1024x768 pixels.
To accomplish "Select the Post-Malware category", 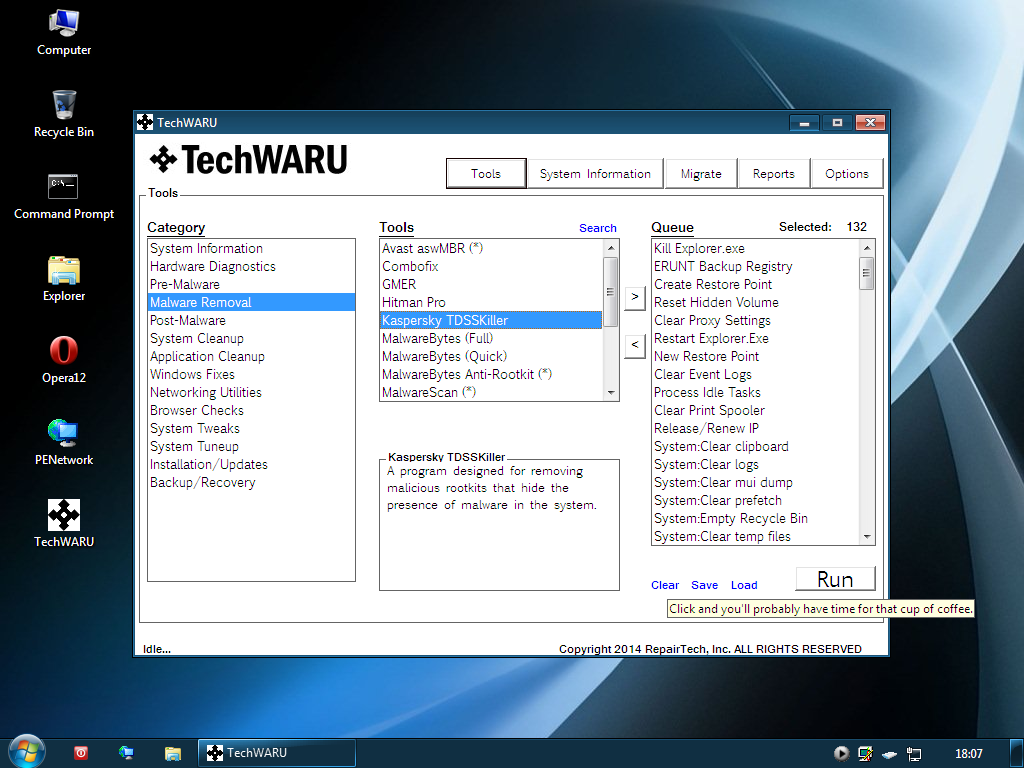I will pyautogui.click(x=251, y=320).
